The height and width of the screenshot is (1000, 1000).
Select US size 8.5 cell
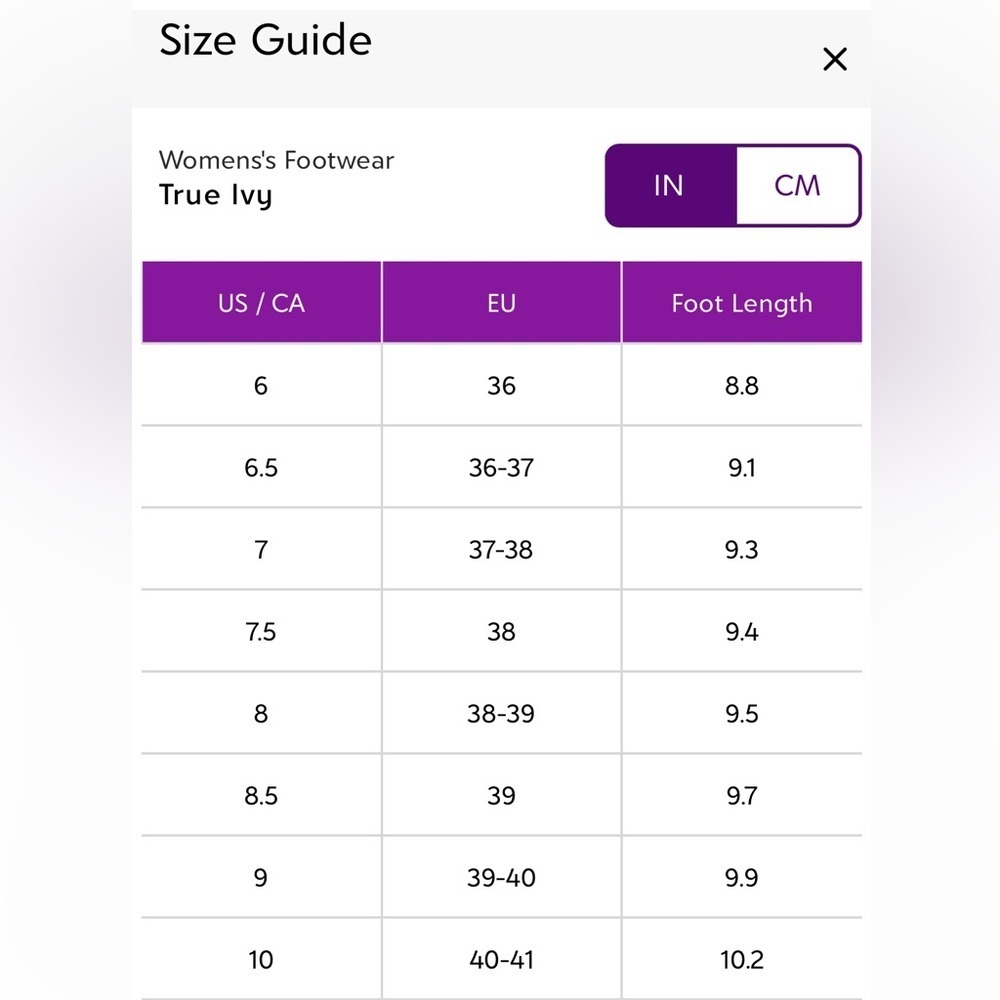(261, 796)
